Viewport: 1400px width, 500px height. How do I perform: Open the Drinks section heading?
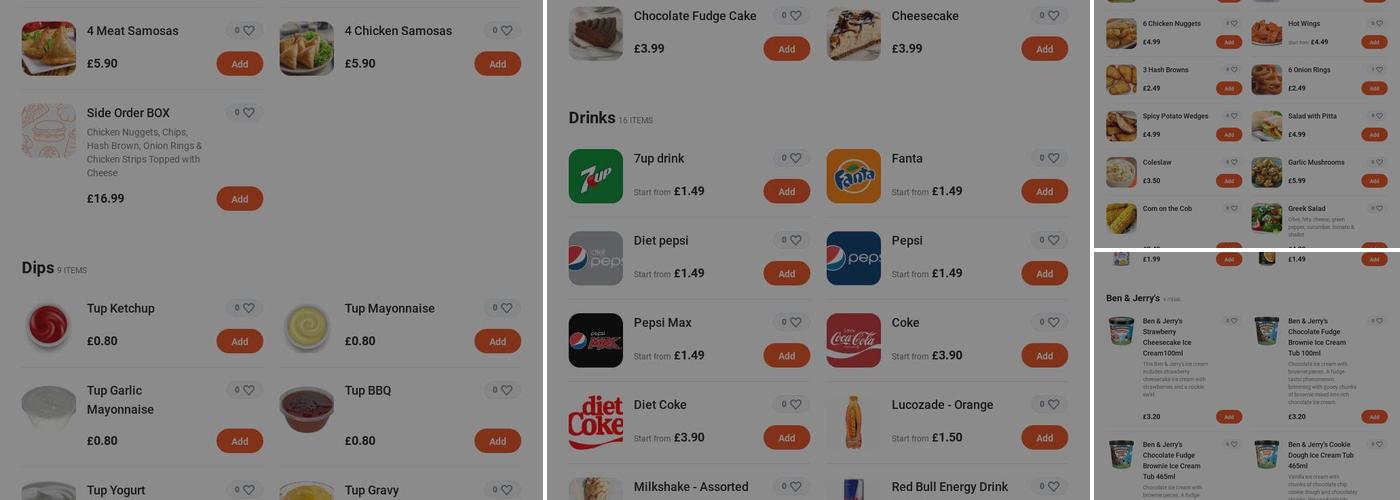[592, 118]
